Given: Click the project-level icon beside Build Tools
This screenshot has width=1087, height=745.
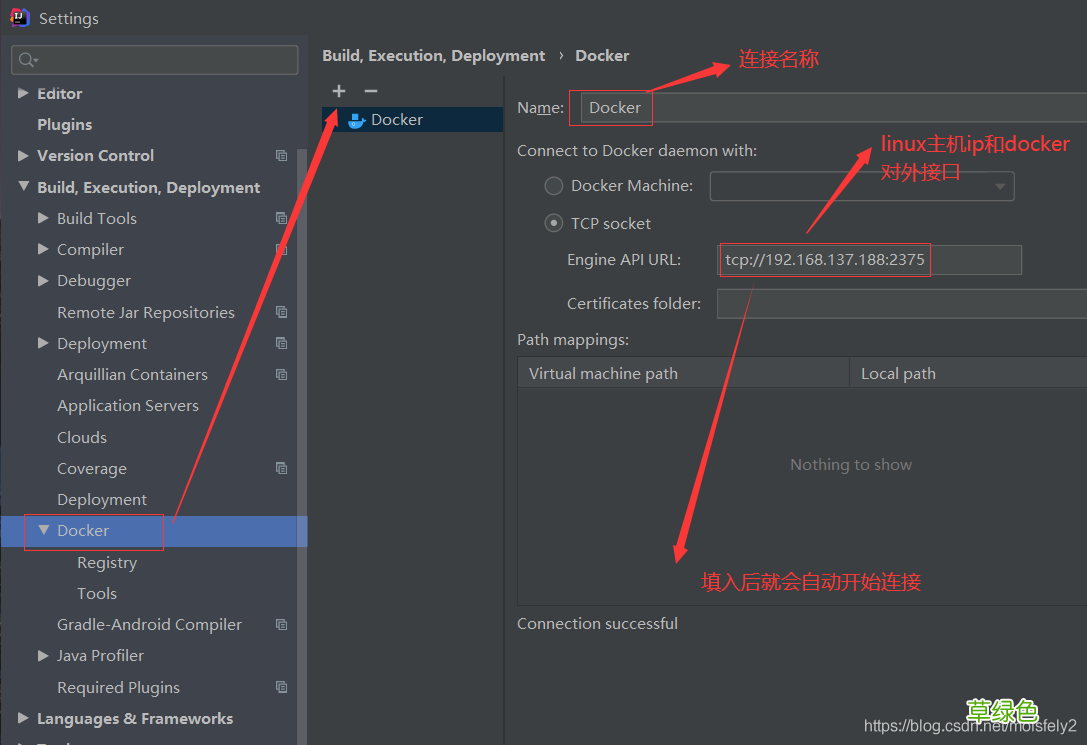Looking at the screenshot, I should point(281,218).
